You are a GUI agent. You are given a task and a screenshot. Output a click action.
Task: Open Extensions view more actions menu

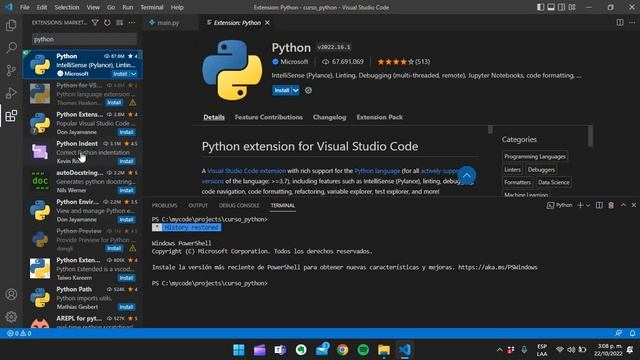132,23
